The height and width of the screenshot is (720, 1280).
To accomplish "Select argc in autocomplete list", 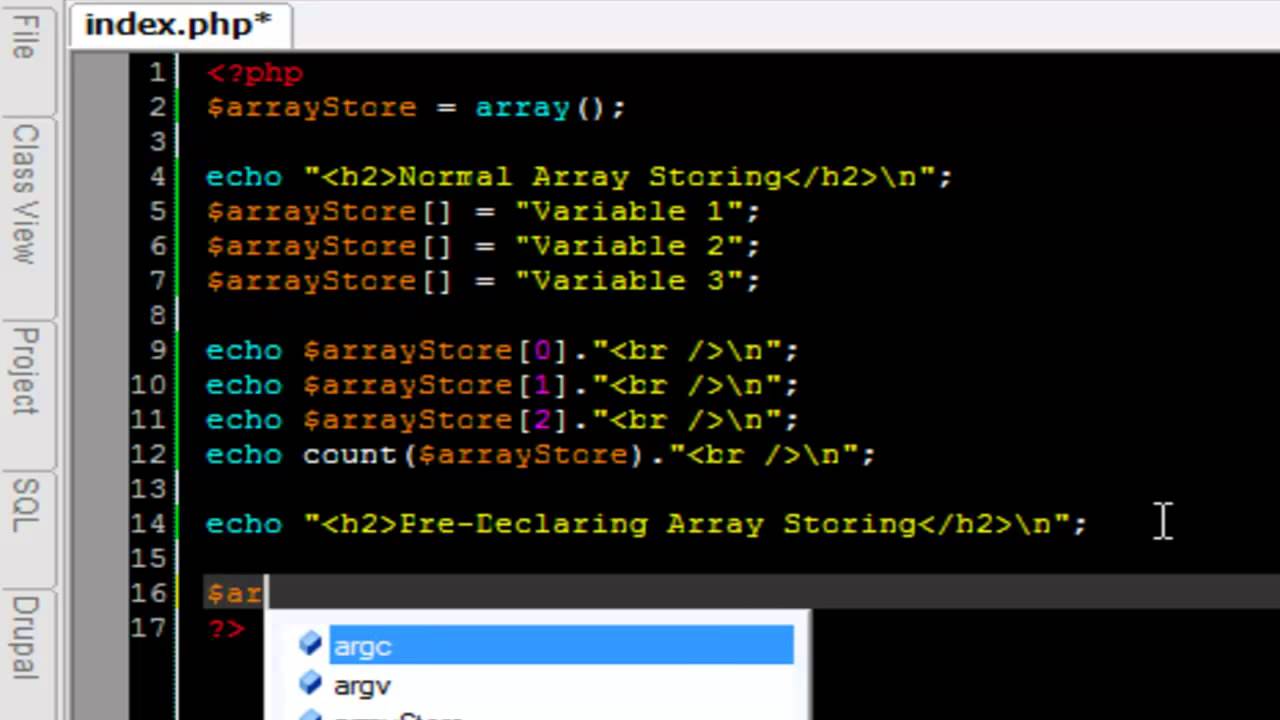I will tap(560, 646).
